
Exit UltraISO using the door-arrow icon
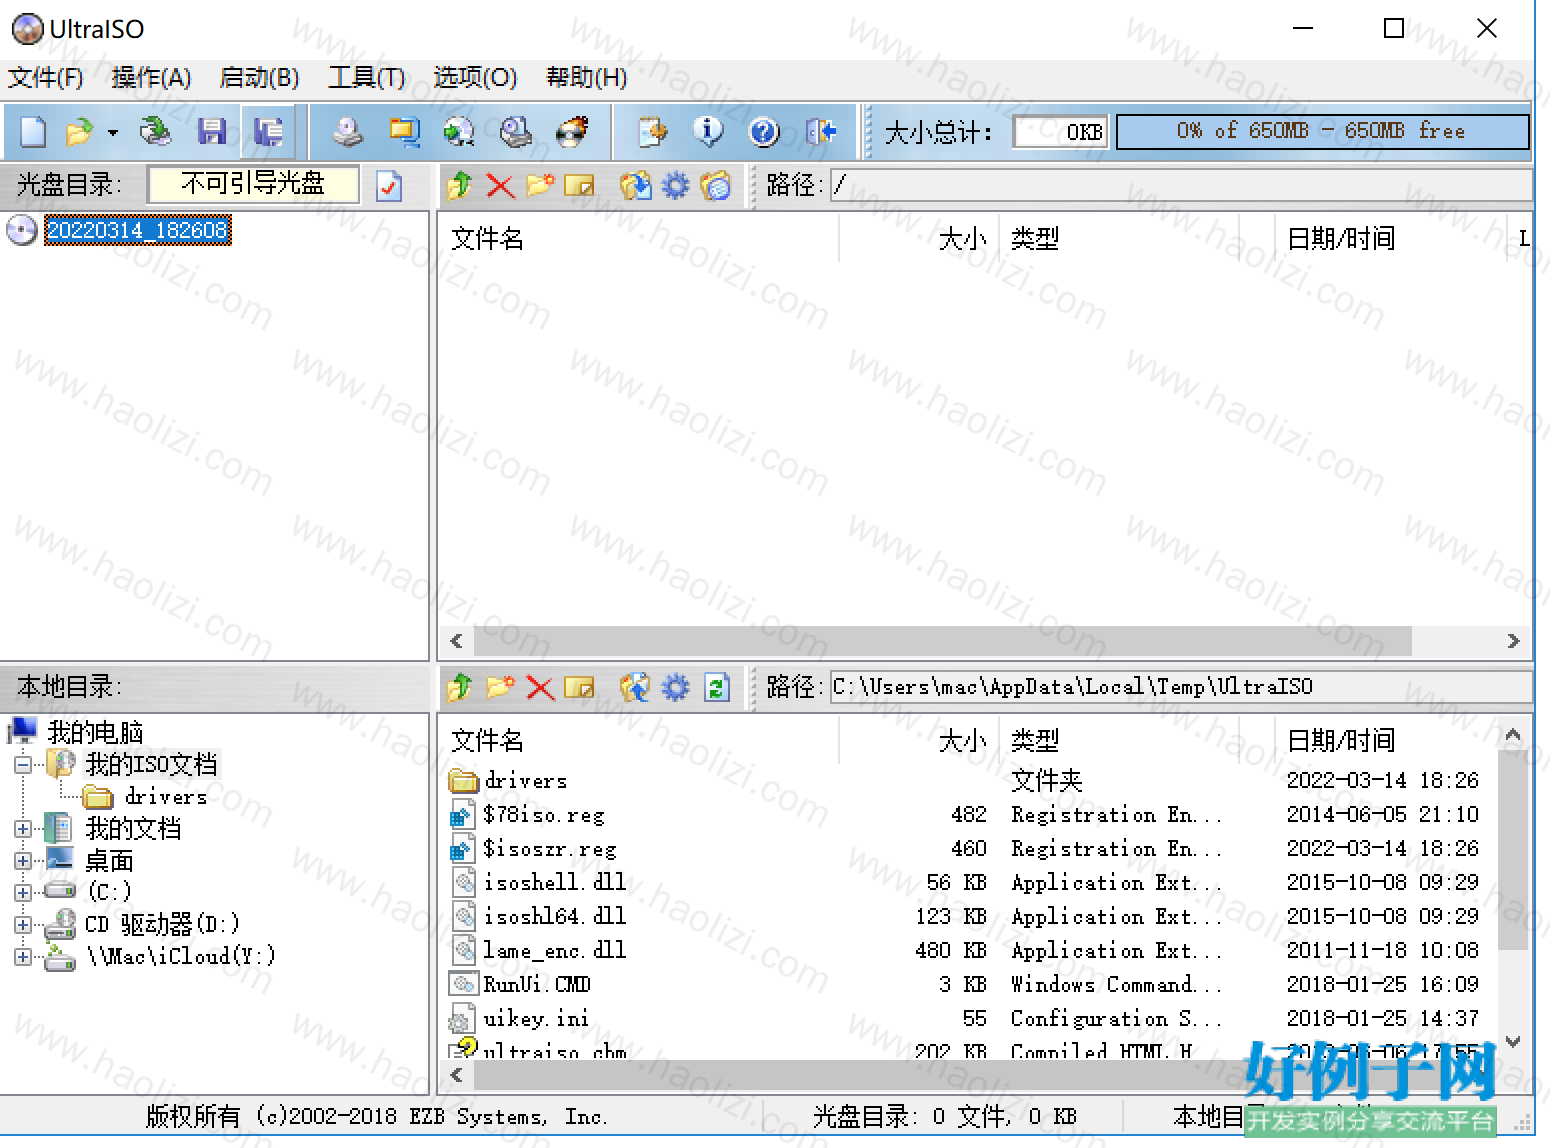(x=820, y=131)
